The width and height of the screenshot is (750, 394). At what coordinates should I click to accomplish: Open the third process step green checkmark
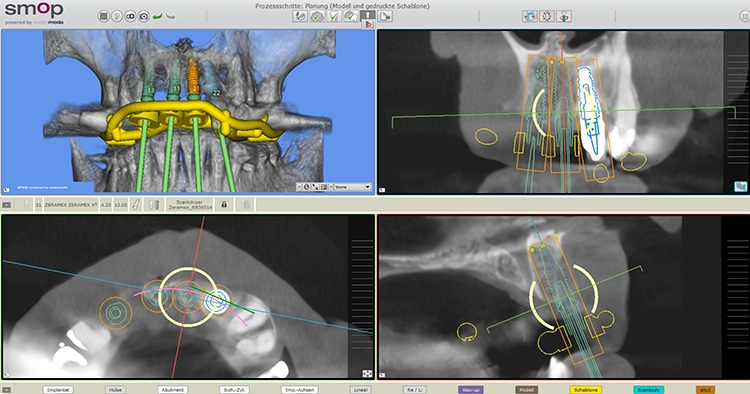[x=334, y=16]
